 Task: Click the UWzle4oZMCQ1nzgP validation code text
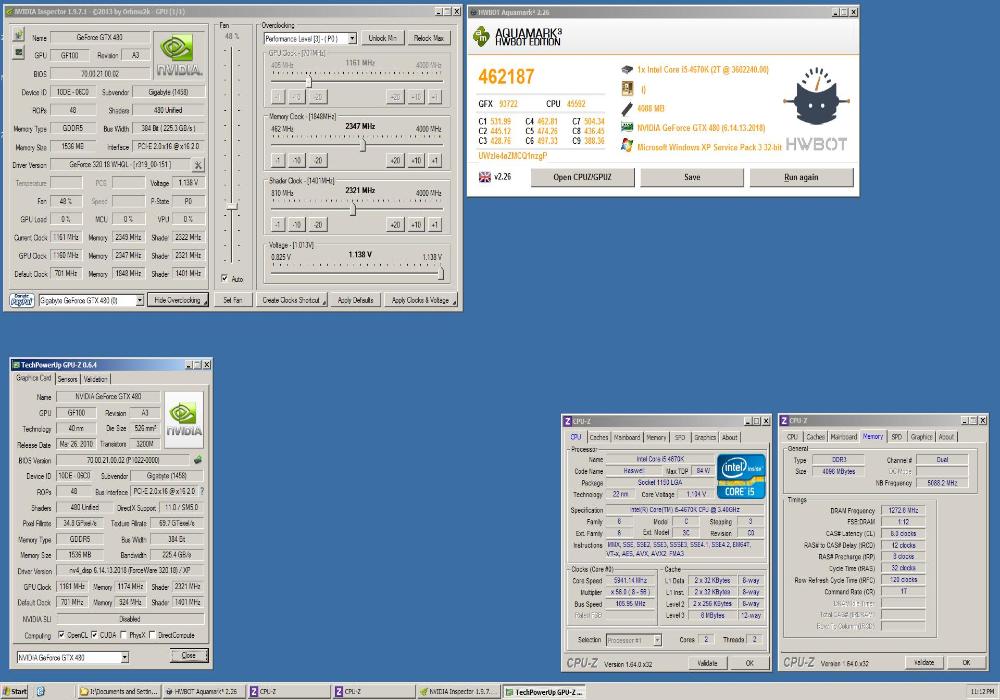pyautogui.click(x=513, y=156)
